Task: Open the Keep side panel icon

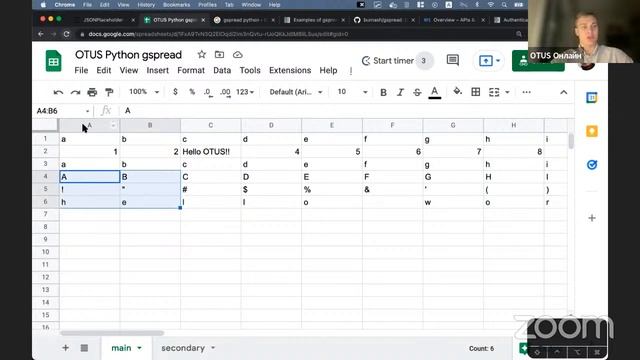Action: point(592,131)
